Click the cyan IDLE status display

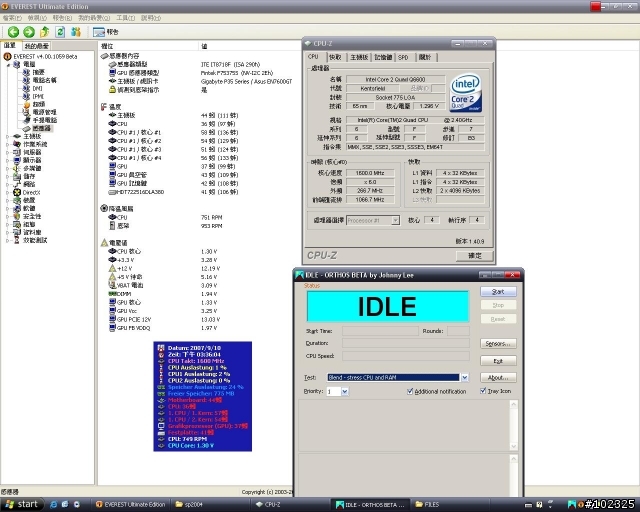coord(387,306)
